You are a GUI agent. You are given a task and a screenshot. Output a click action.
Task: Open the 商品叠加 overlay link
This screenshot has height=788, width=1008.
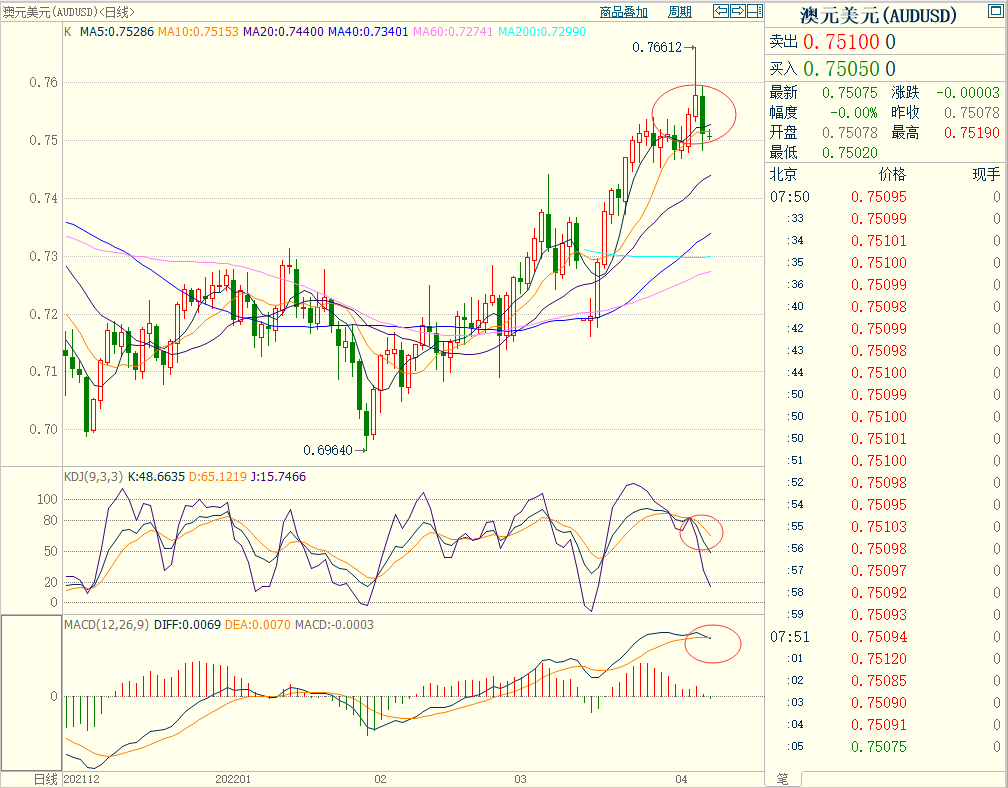coord(624,12)
